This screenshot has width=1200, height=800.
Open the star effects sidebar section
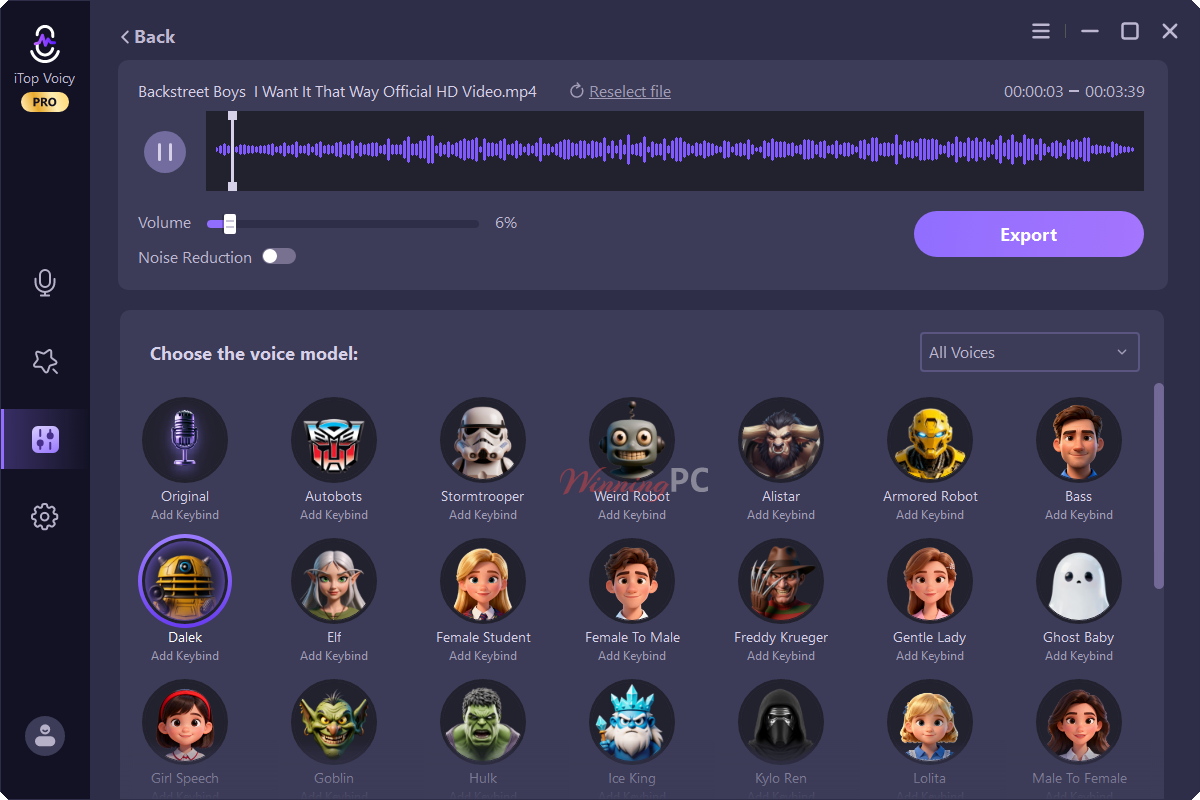coord(45,361)
